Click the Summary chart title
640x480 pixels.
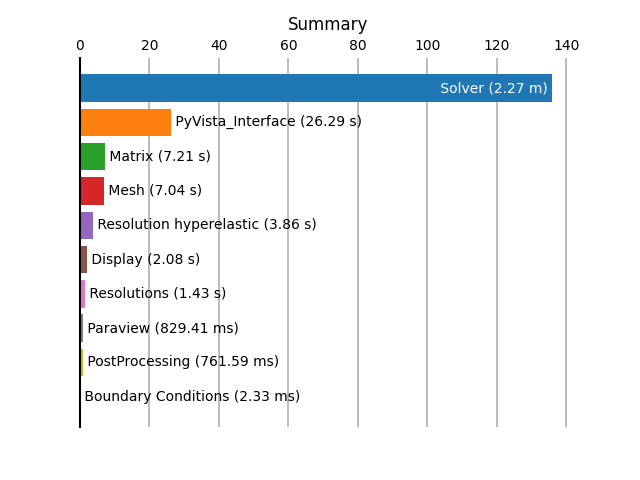tap(327, 24)
